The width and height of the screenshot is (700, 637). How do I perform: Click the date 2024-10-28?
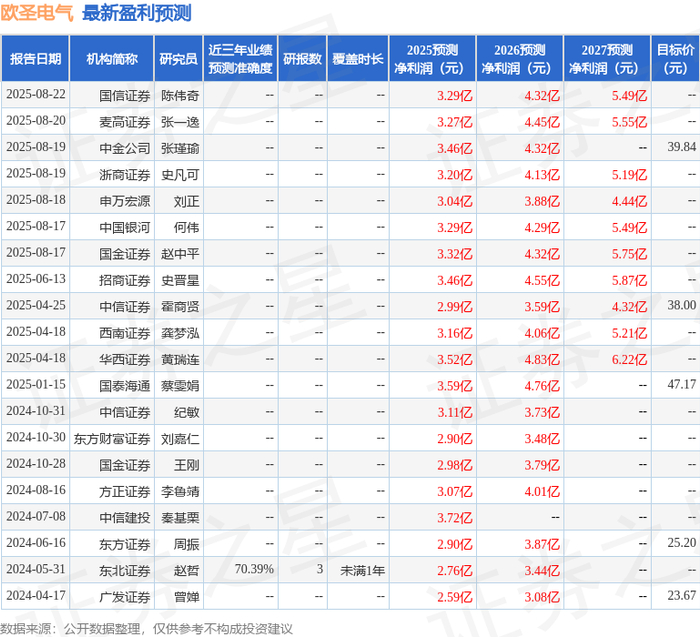(x=36, y=464)
